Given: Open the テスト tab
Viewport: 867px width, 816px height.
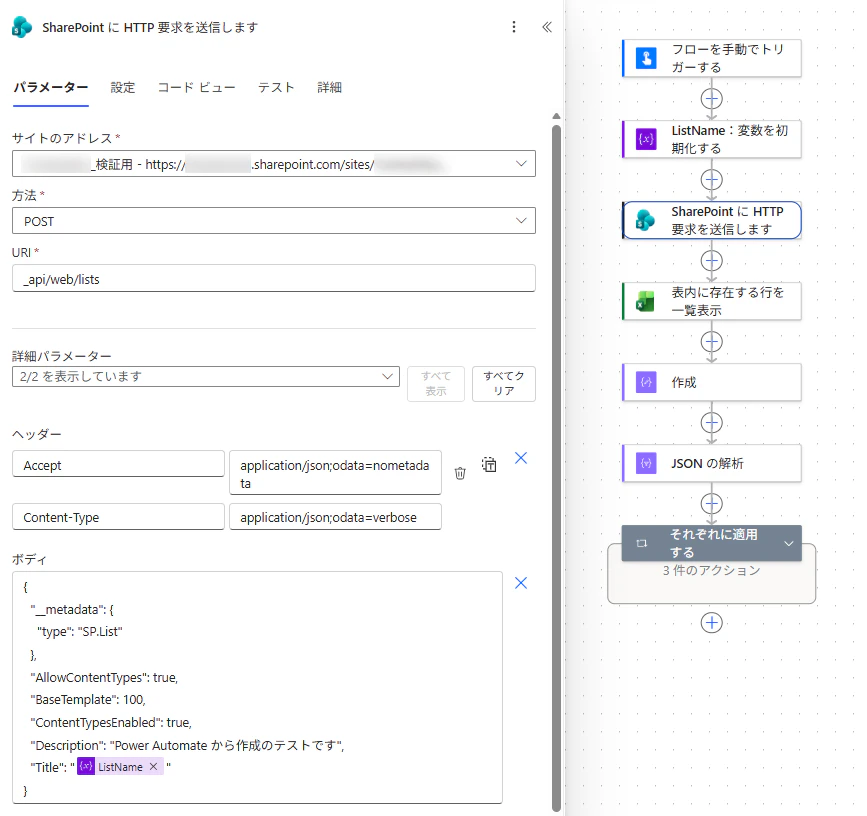Looking at the screenshot, I should click(x=276, y=87).
